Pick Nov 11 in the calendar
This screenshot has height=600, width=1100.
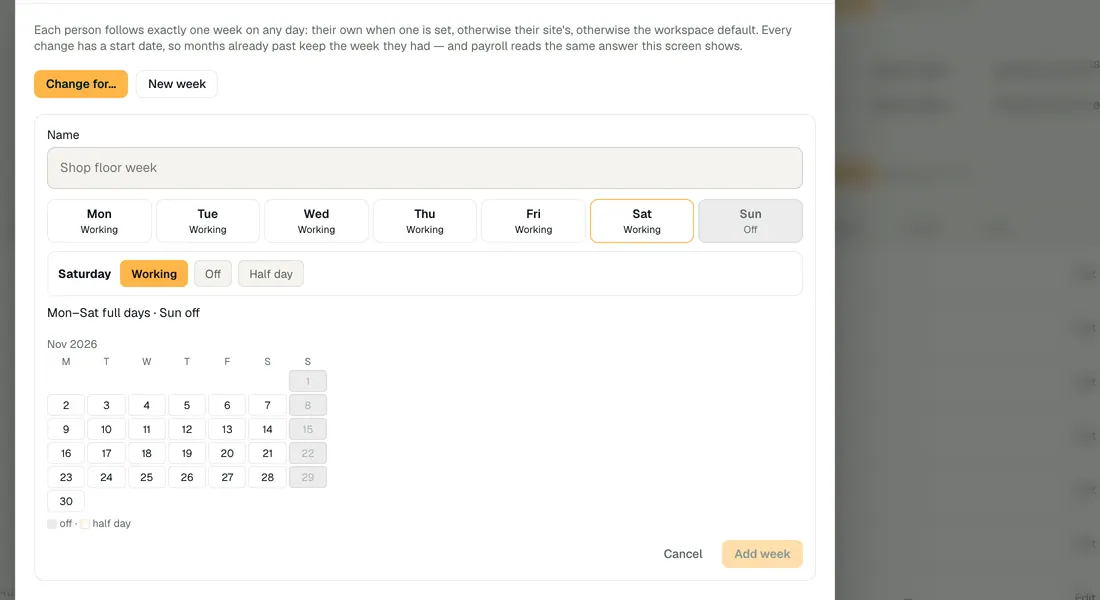[x=147, y=429]
